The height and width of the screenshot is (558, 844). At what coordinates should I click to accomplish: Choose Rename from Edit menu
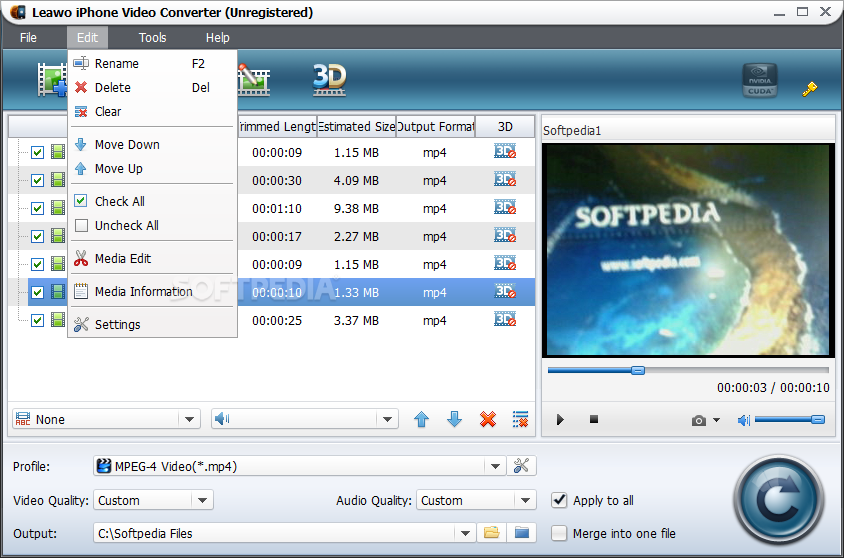point(152,63)
